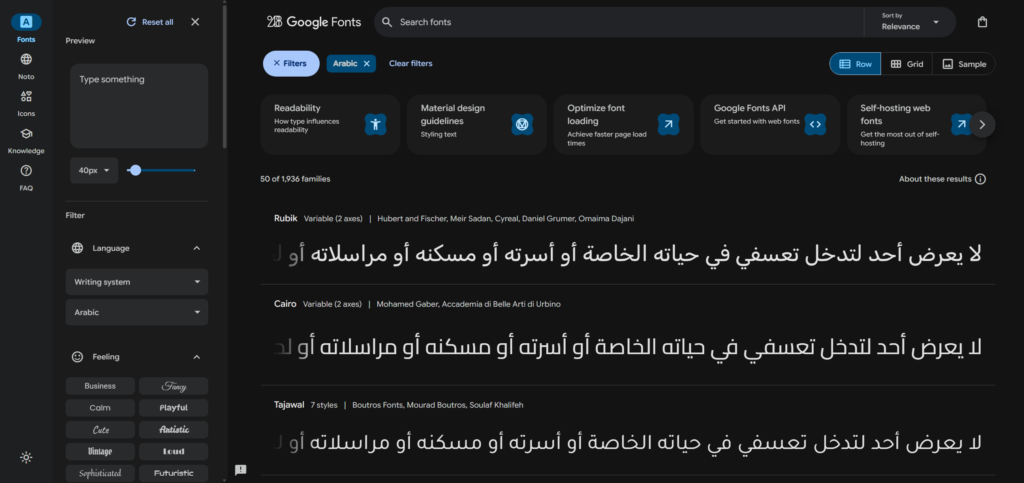This screenshot has height=483, width=1024.
Task: Open the Writing system dropdown
Action: 137,282
